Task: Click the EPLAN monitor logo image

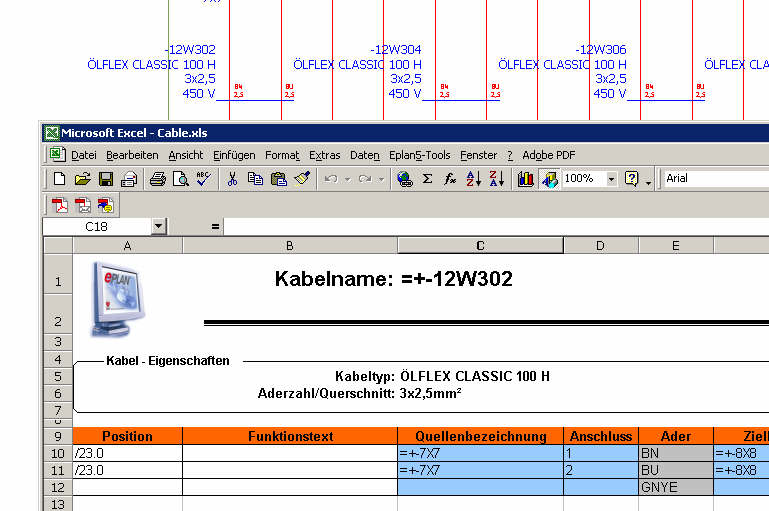Action: pos(117,299)
